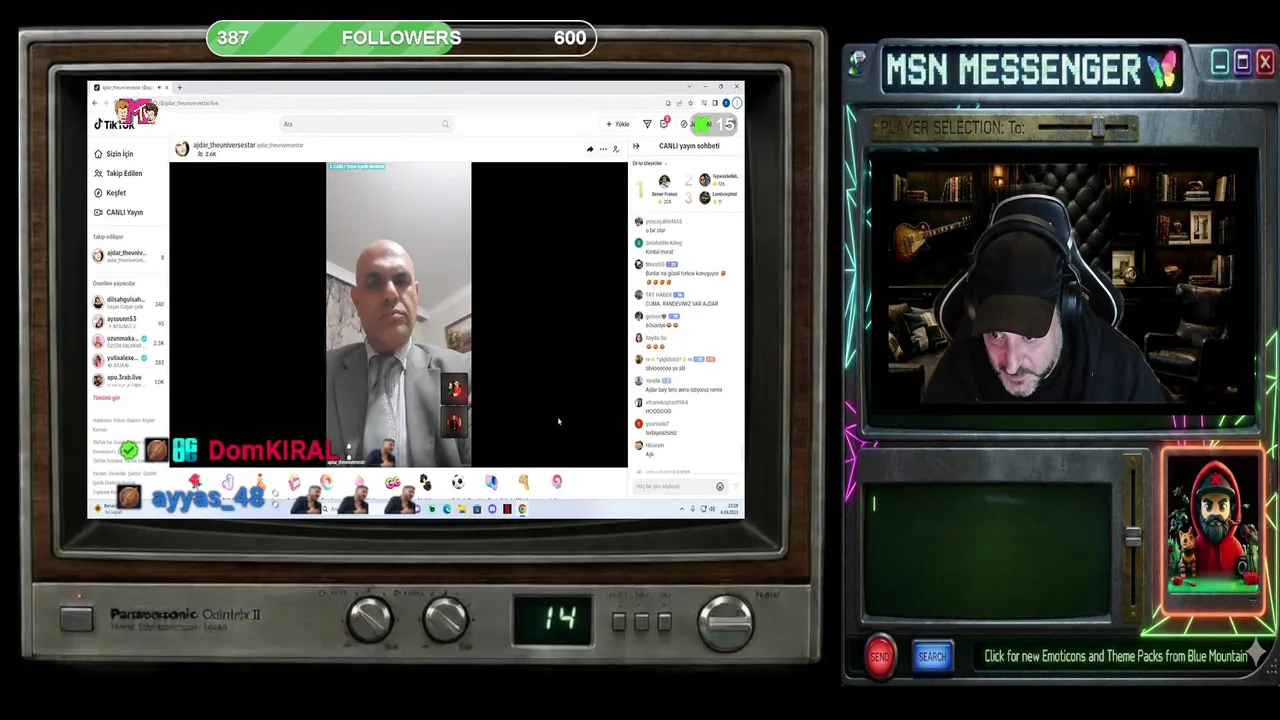Open suggested streamer dilsahgulsah...
The width and height of the screenshot is (1280, 720).
[x=127, y=302]
